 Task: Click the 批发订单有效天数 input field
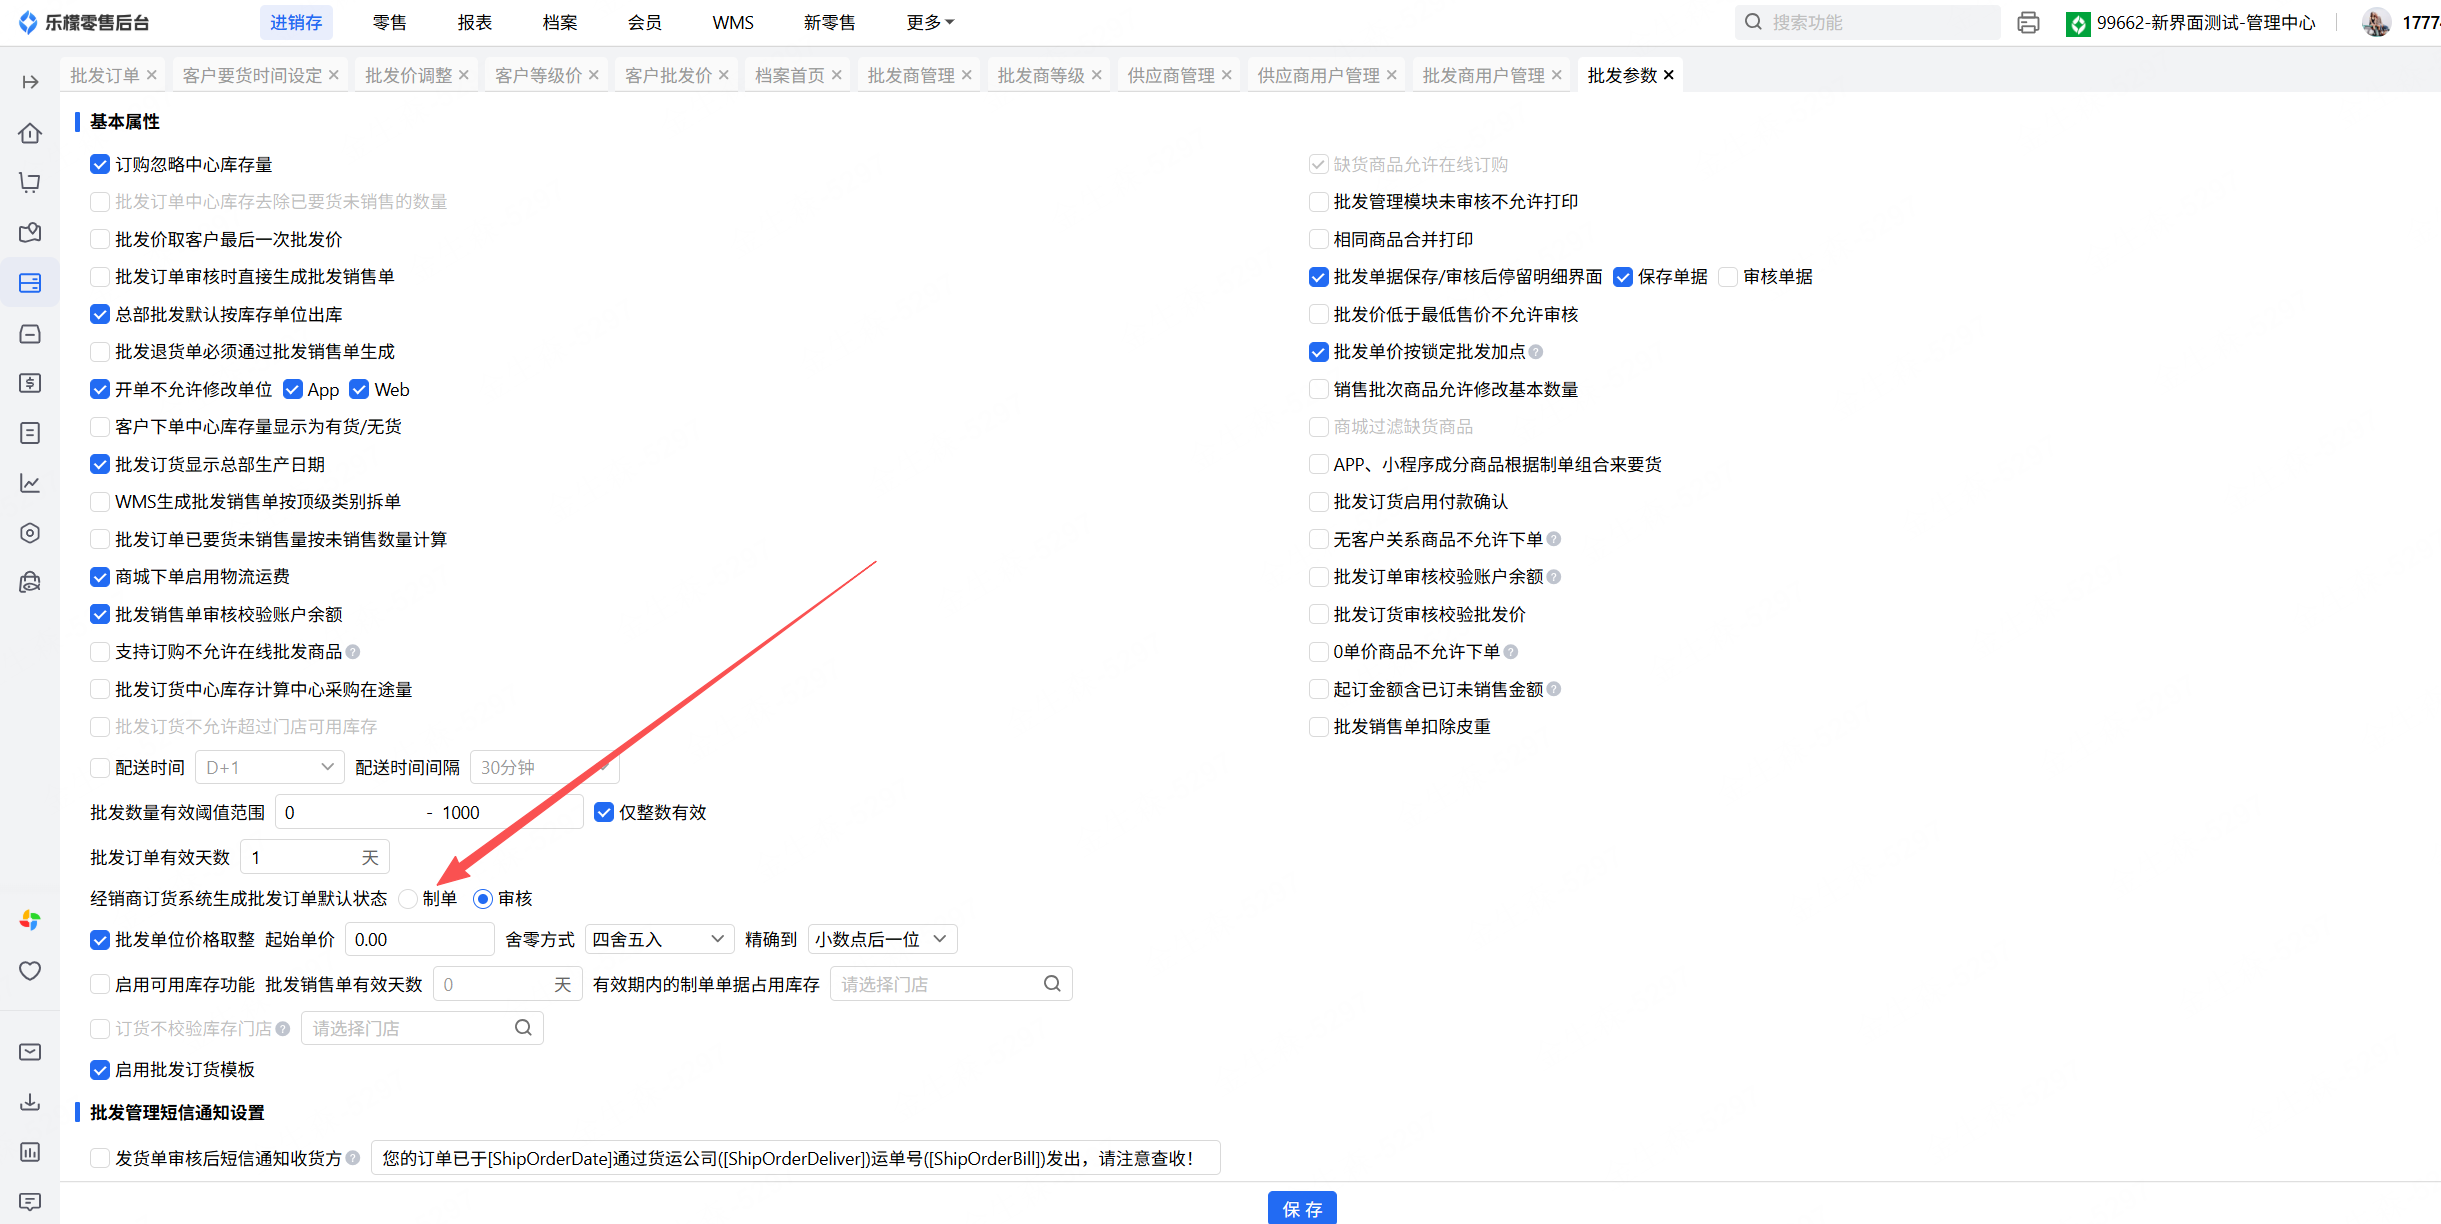pyautogui.click(x=300, y=858)
